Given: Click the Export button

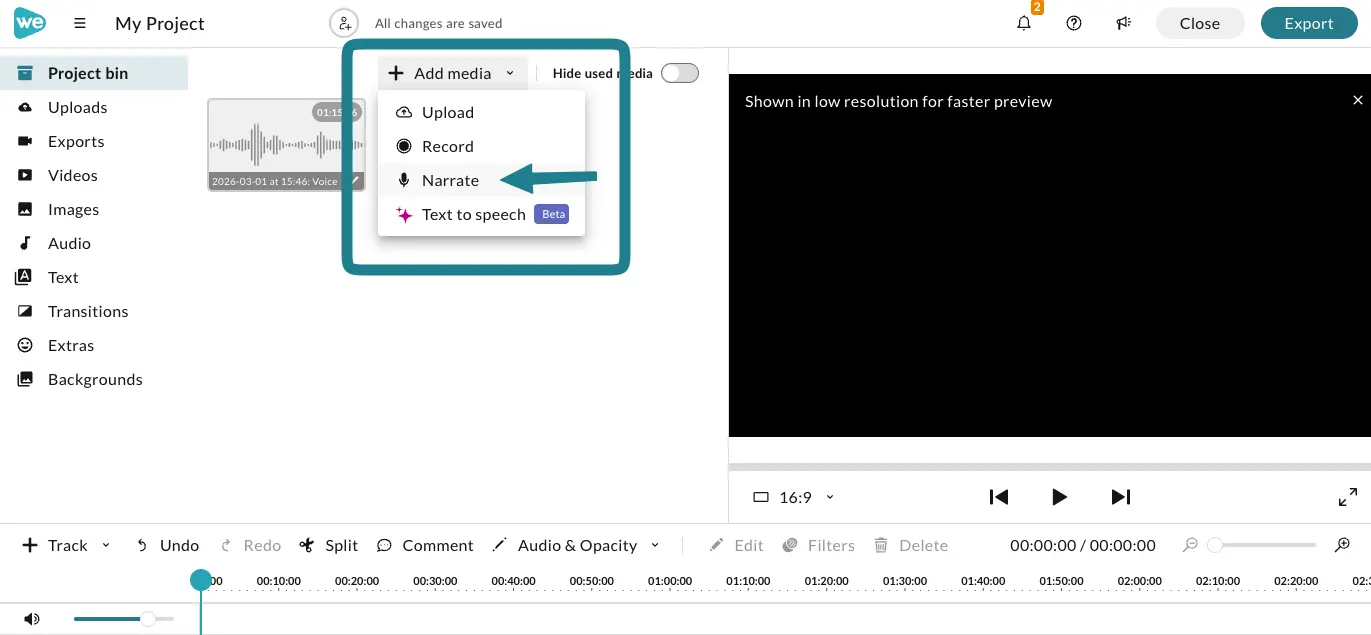Looking at the screenshot, I should (x=1309, y=23).
